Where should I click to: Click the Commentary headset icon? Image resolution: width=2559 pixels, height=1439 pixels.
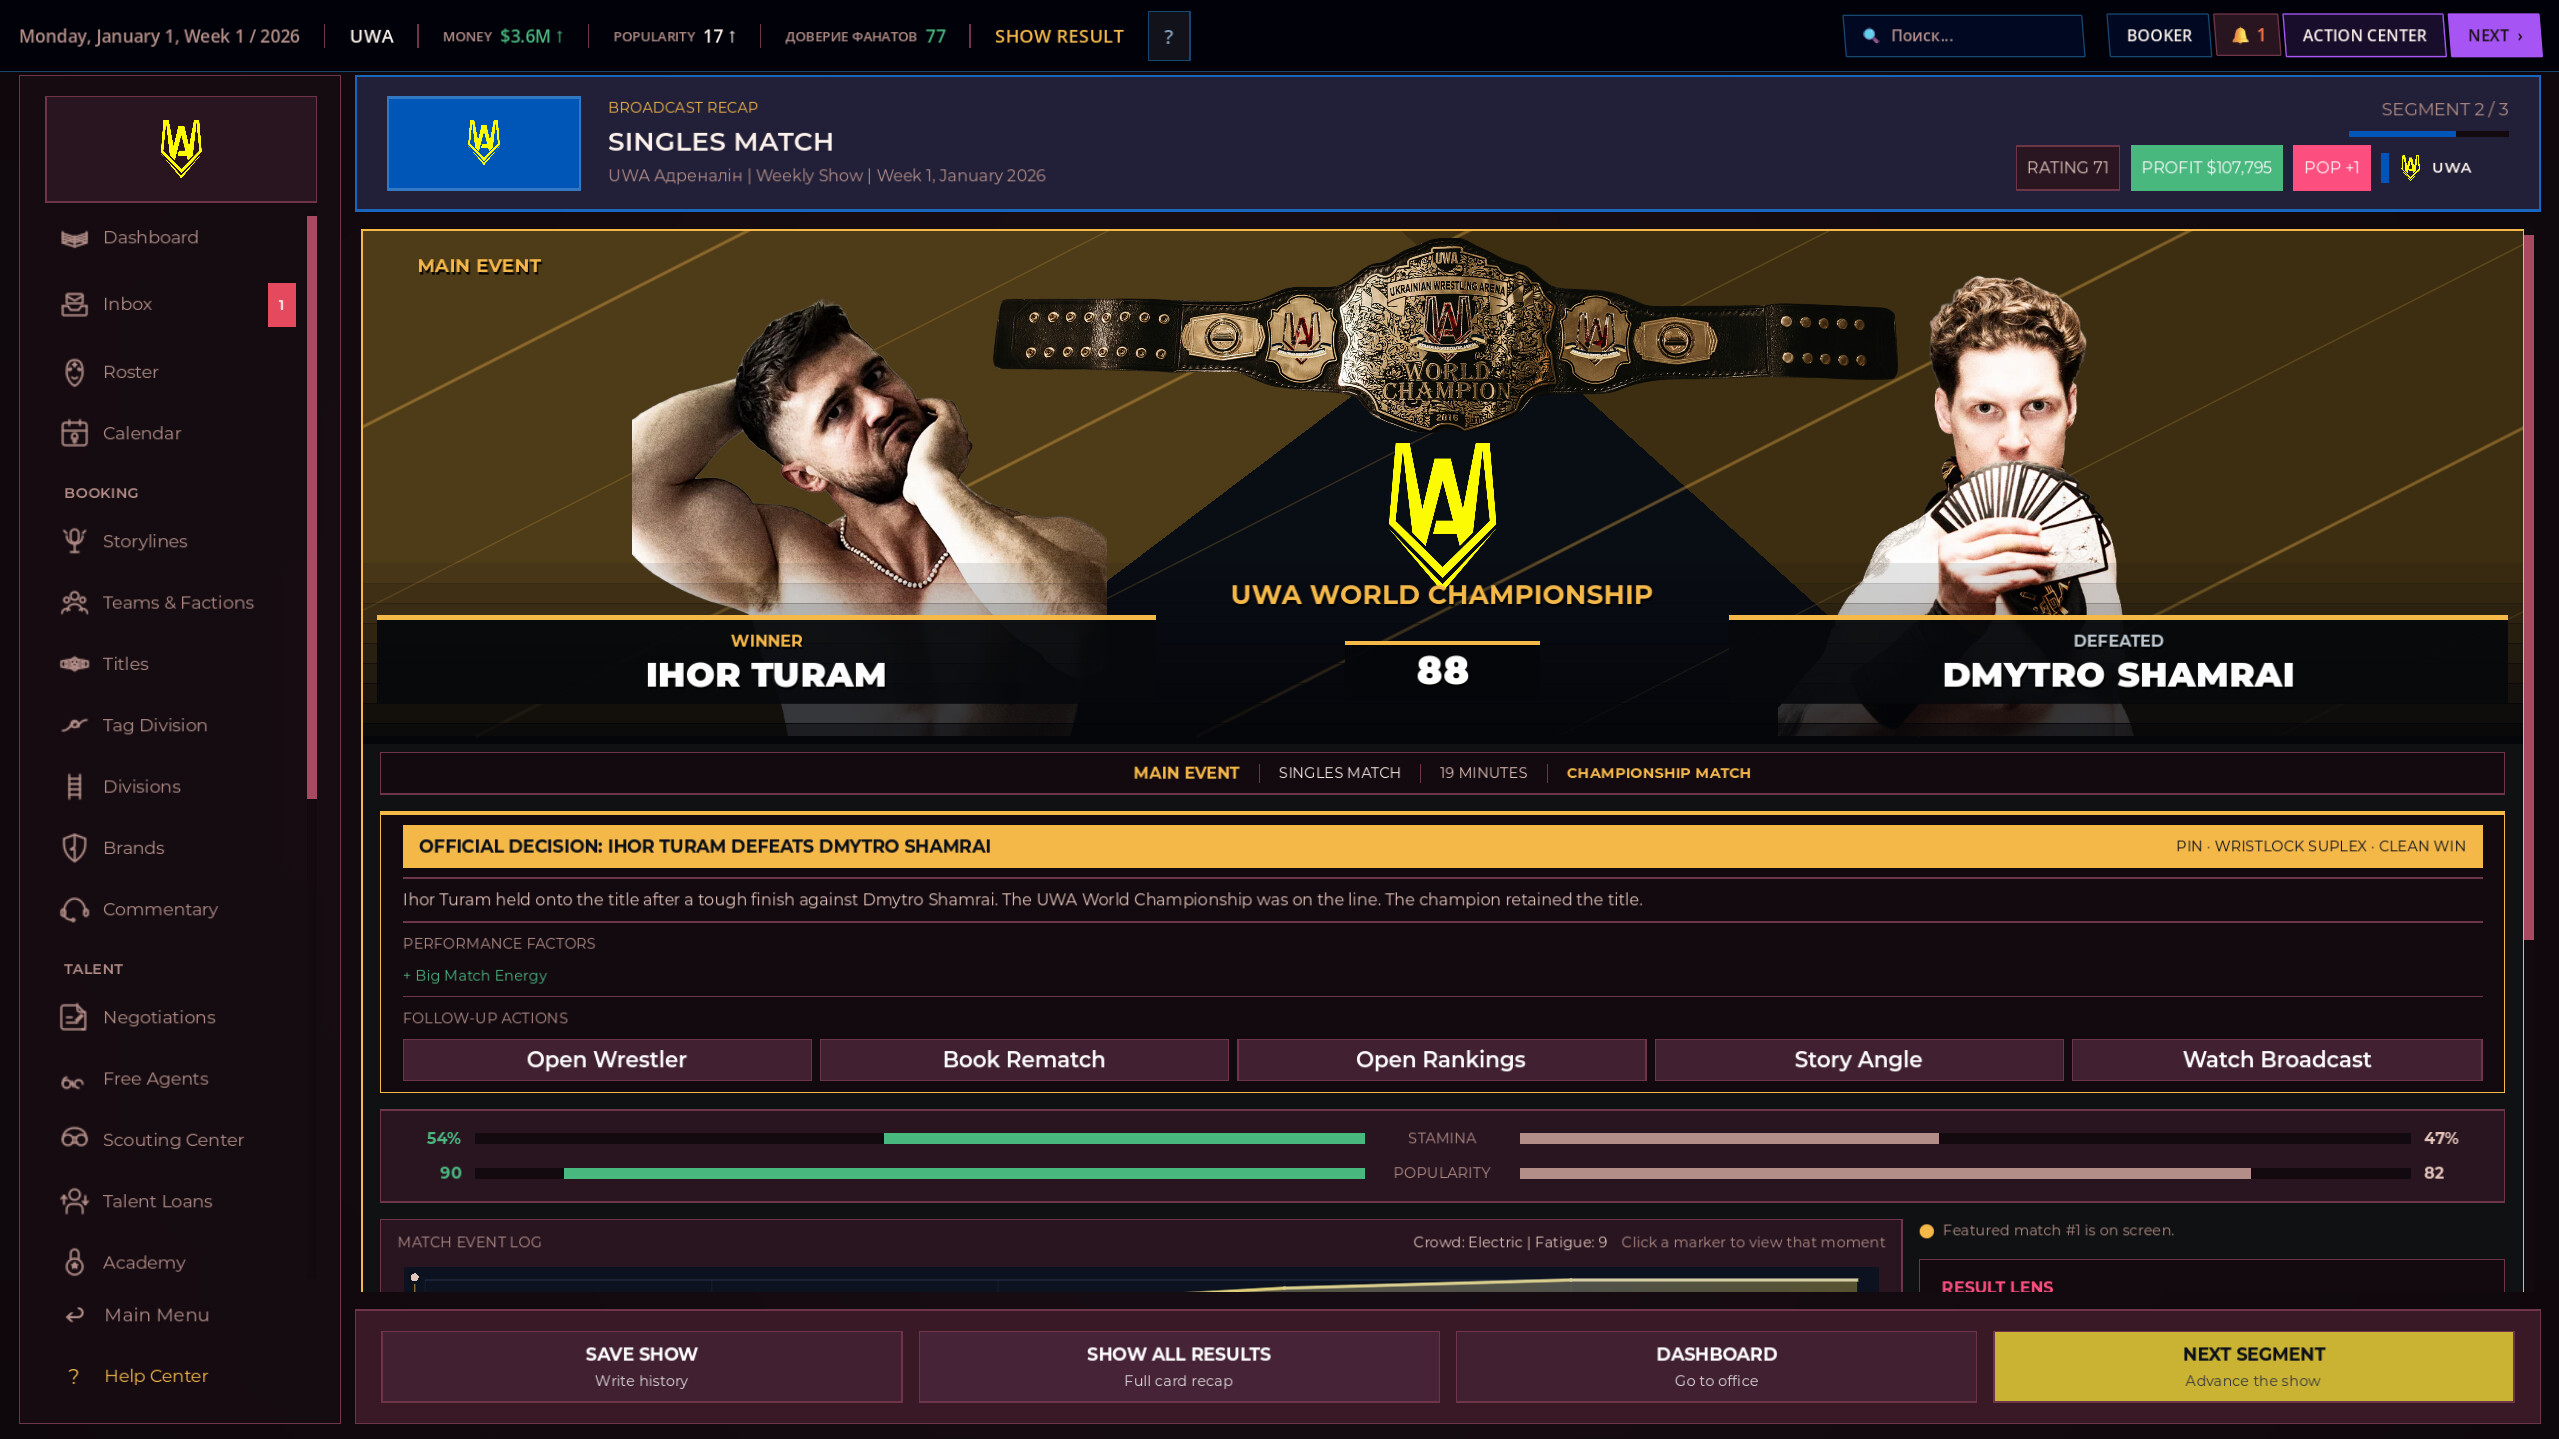click(x=75, y=909)
